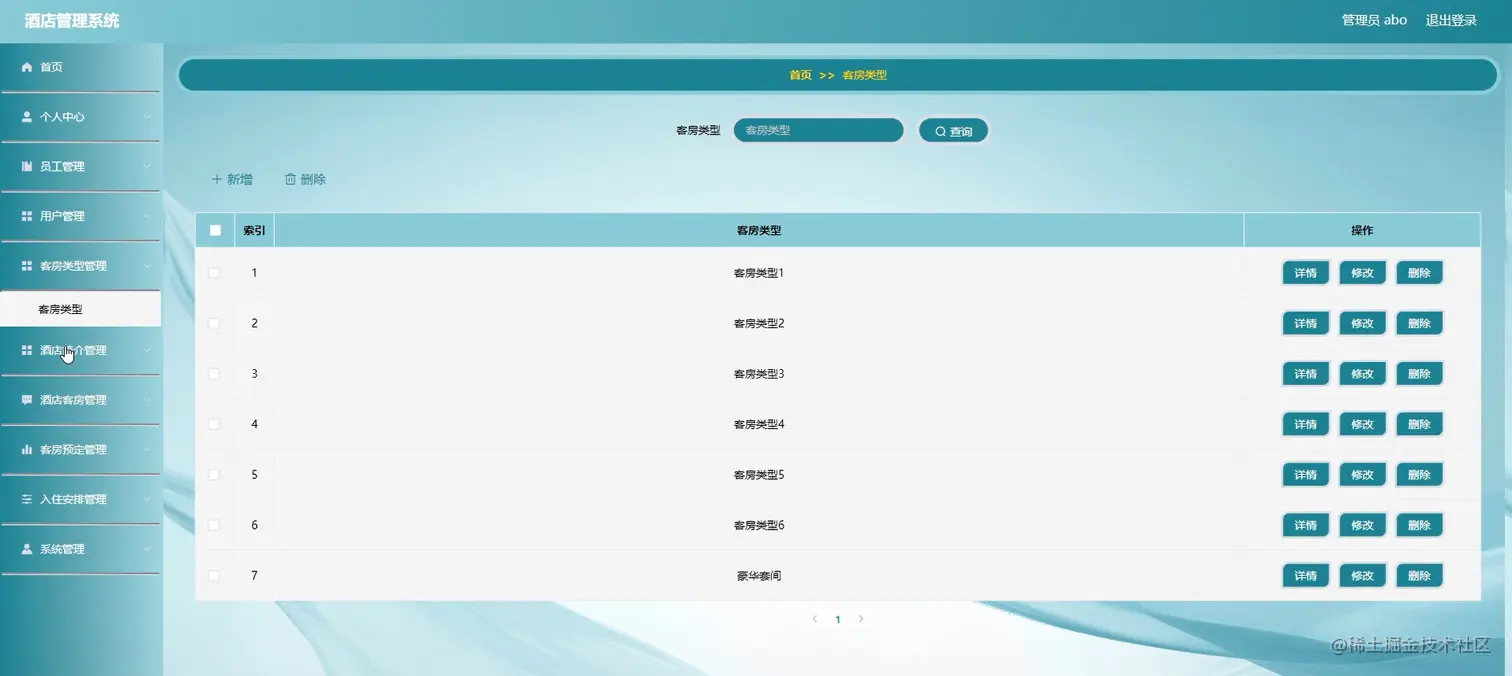Click page number 1 in pagination

(838, 620)
